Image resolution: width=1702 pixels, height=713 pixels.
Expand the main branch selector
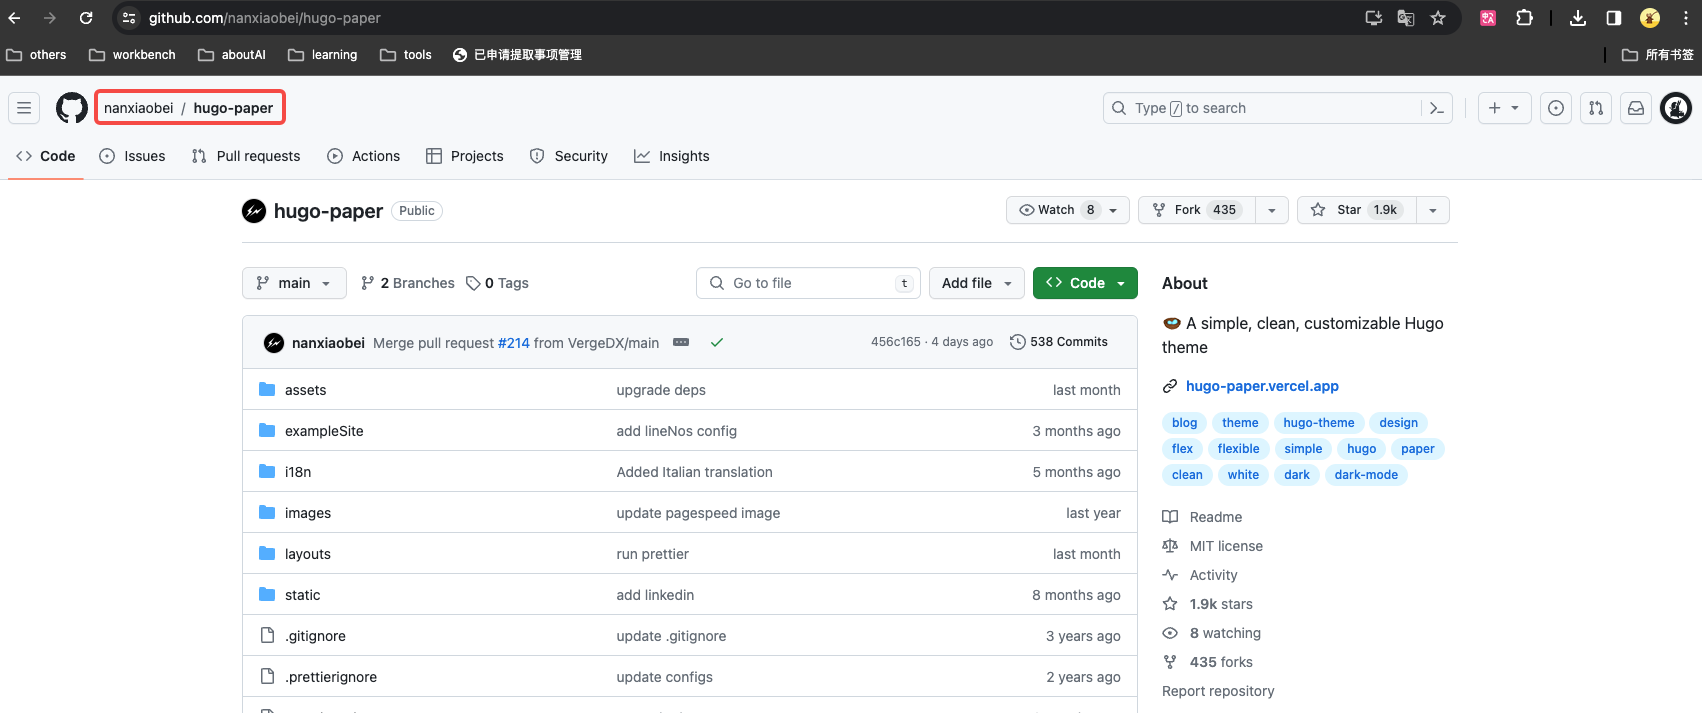294,283
